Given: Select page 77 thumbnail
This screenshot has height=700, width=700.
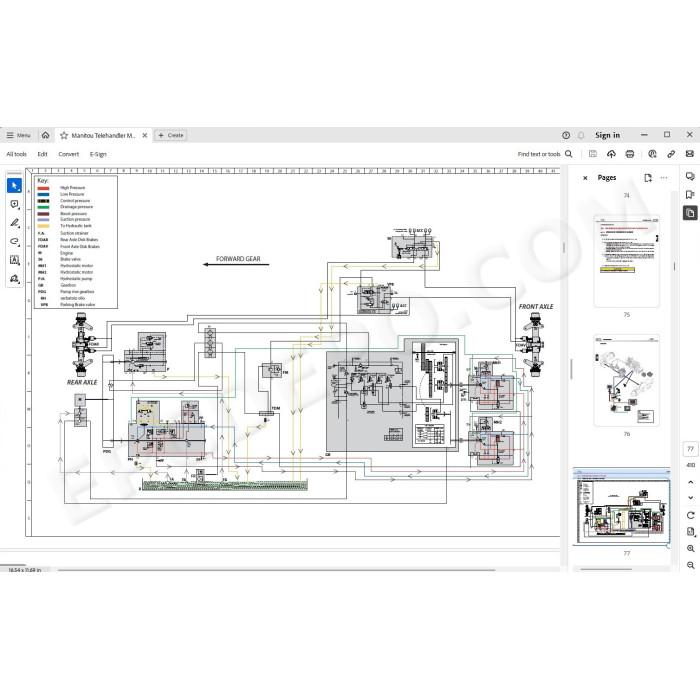Looking at the screenshot, I should (621, 507).
